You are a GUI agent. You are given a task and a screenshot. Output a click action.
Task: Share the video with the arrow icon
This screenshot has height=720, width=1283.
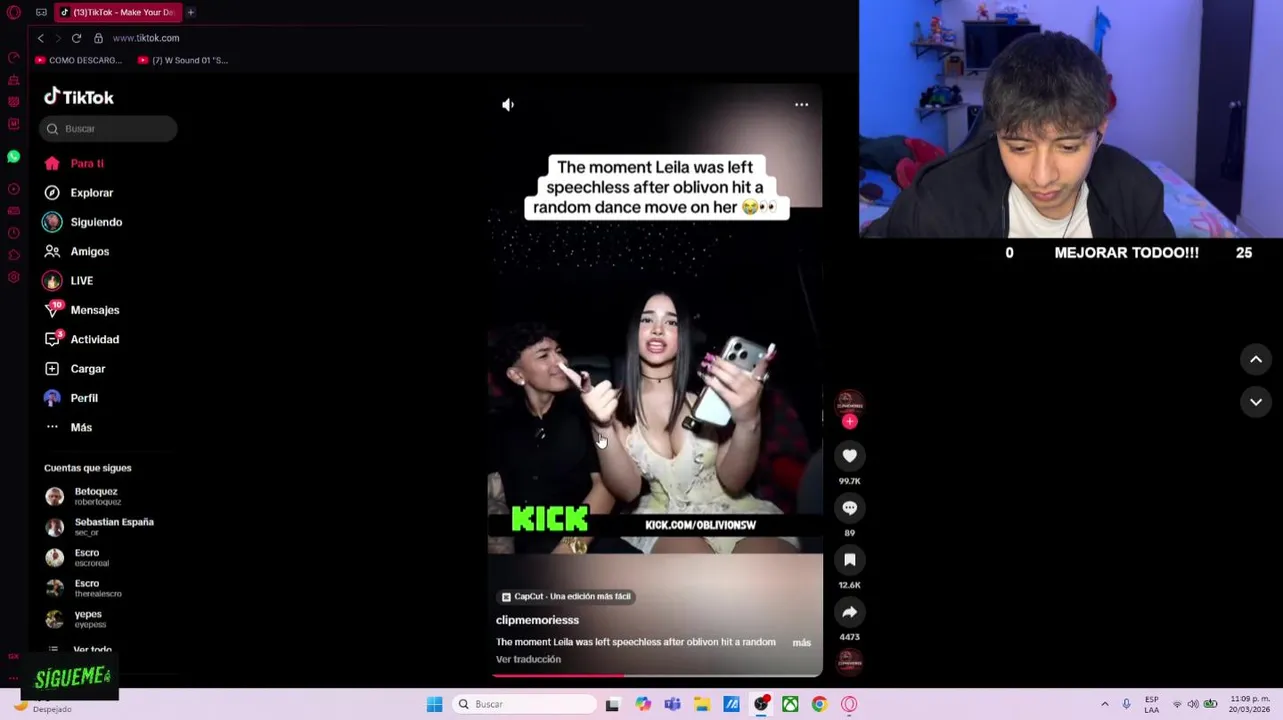[849, 612]
